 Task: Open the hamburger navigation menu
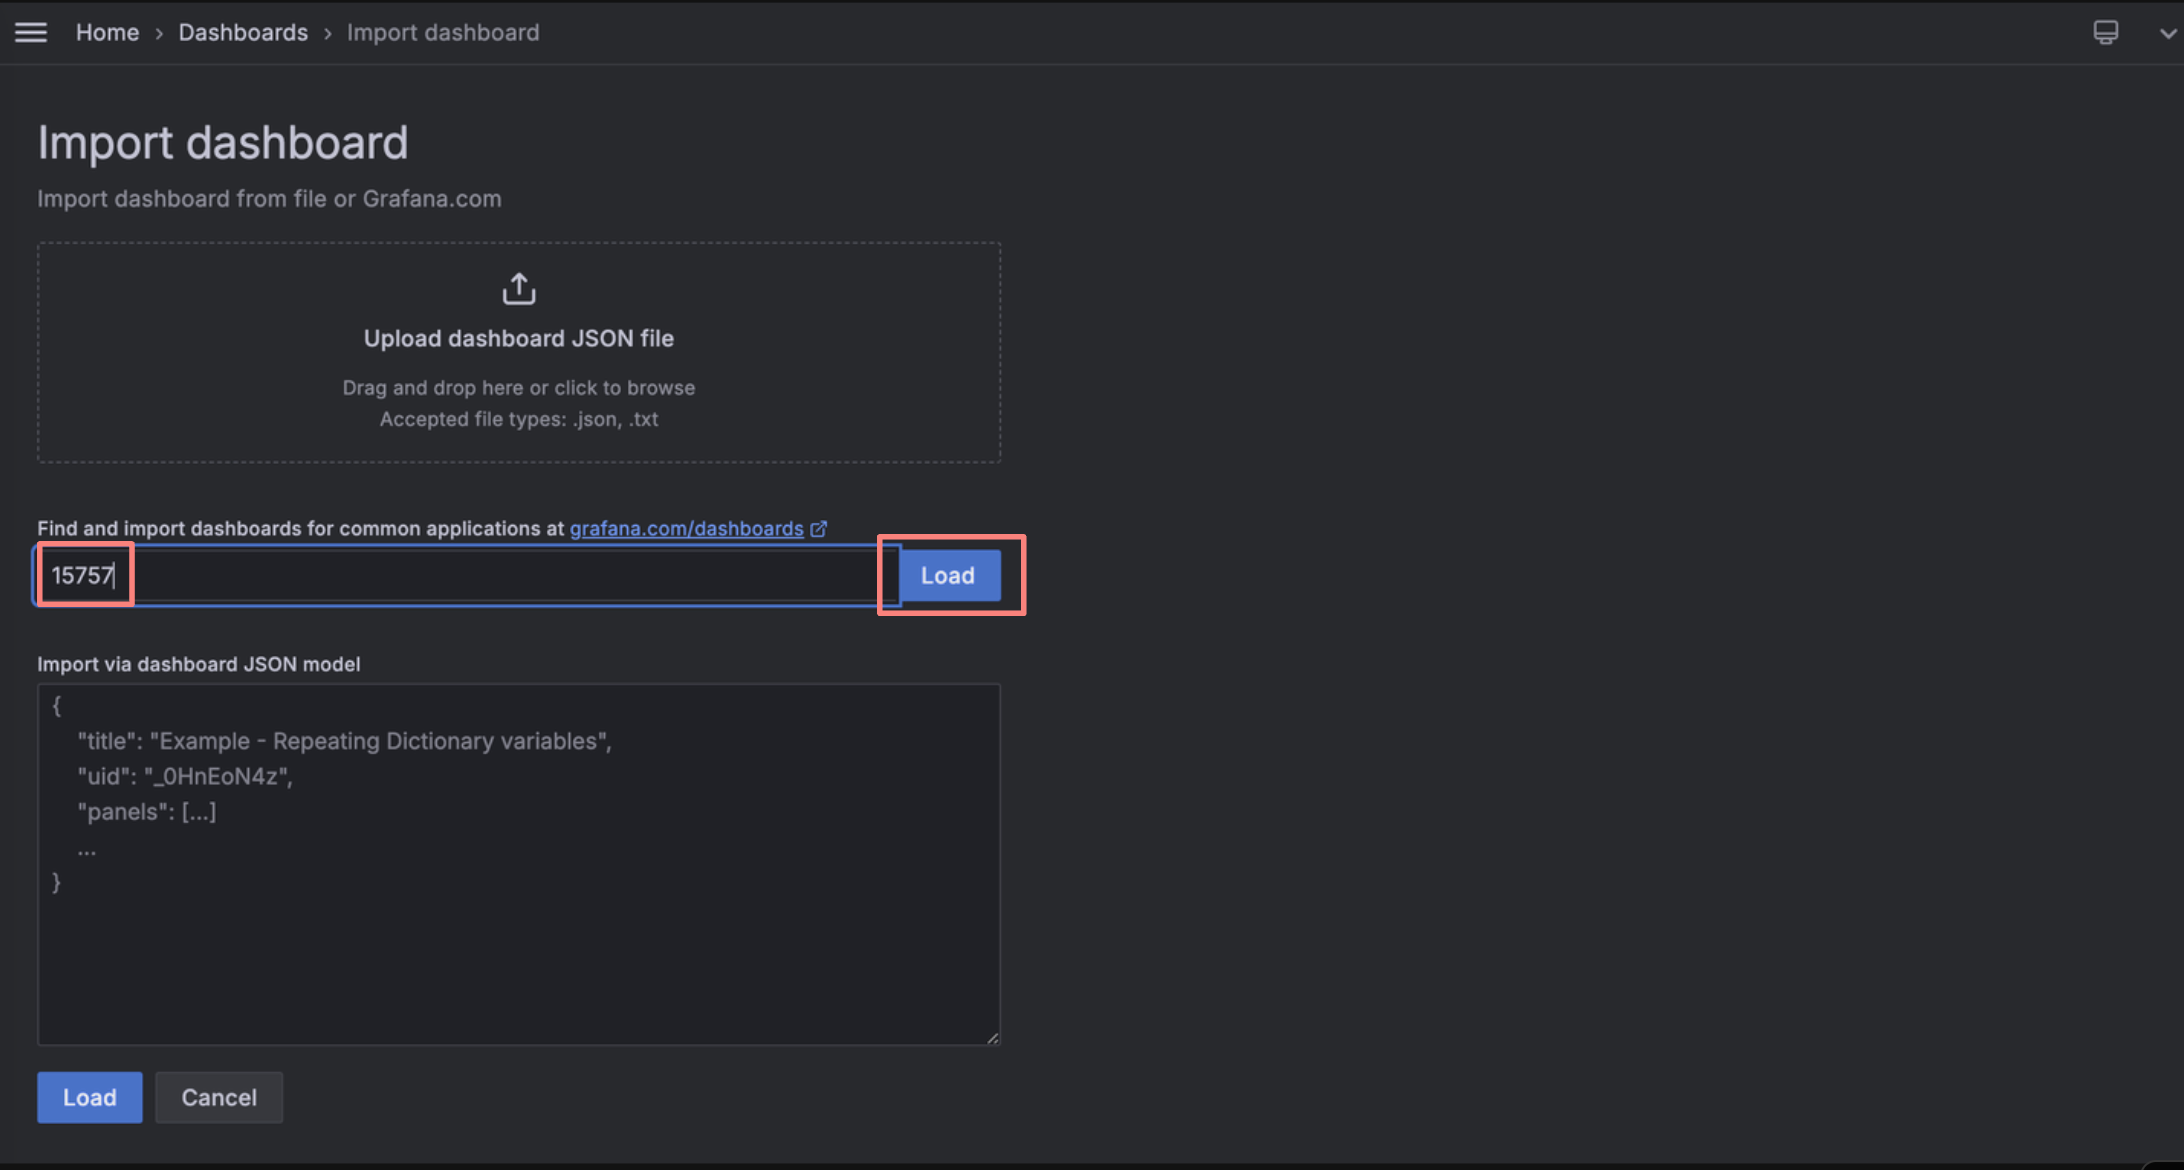[31, 32]
